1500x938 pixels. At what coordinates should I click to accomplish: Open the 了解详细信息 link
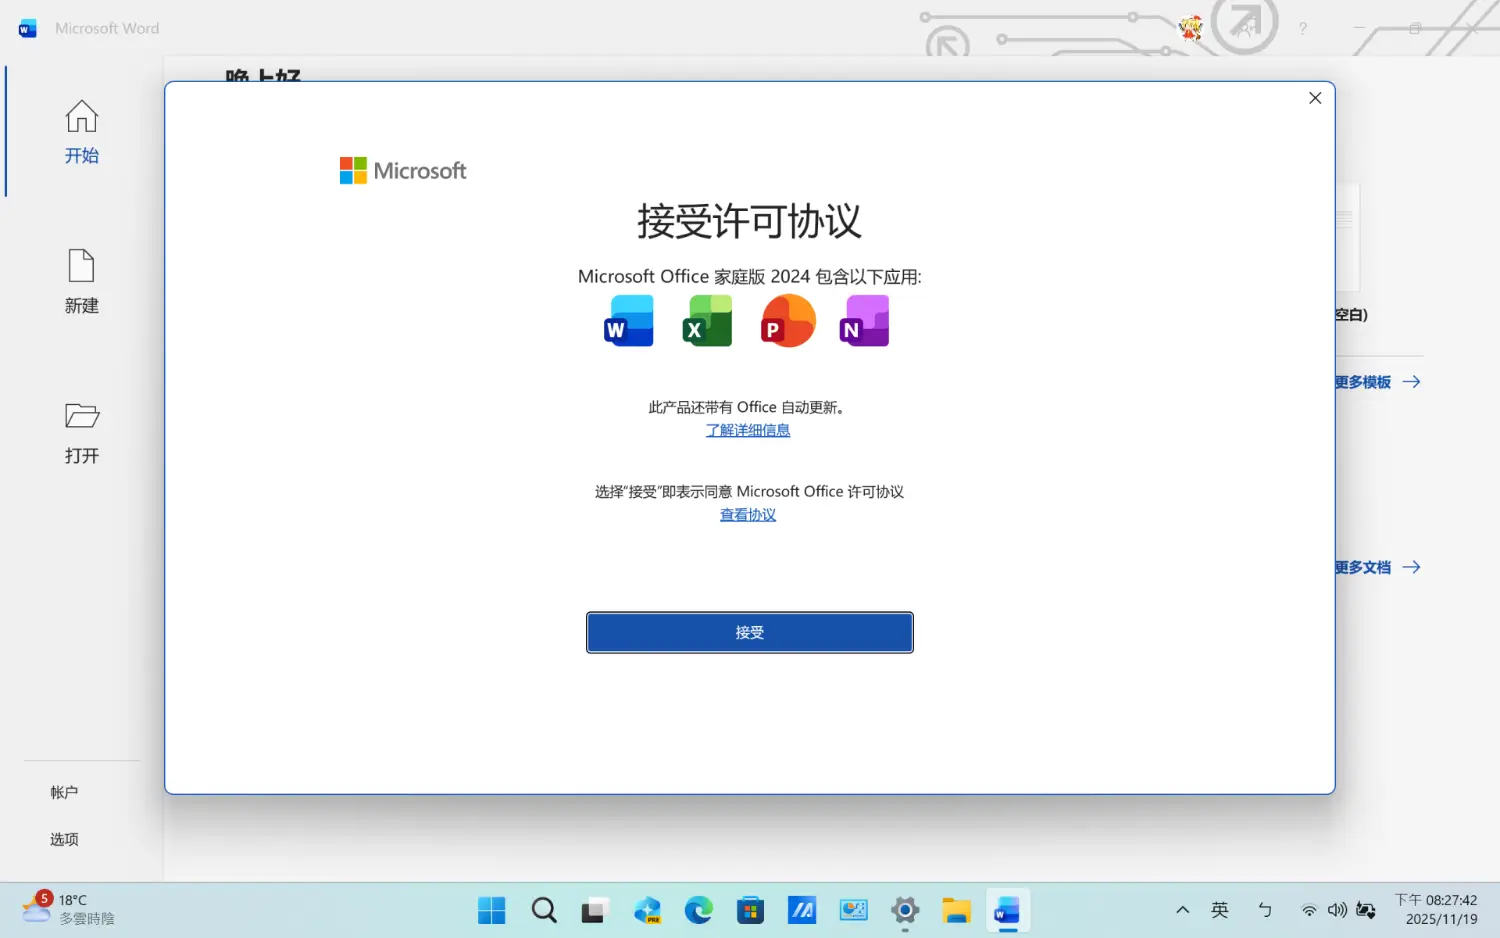tap(747, 430)
